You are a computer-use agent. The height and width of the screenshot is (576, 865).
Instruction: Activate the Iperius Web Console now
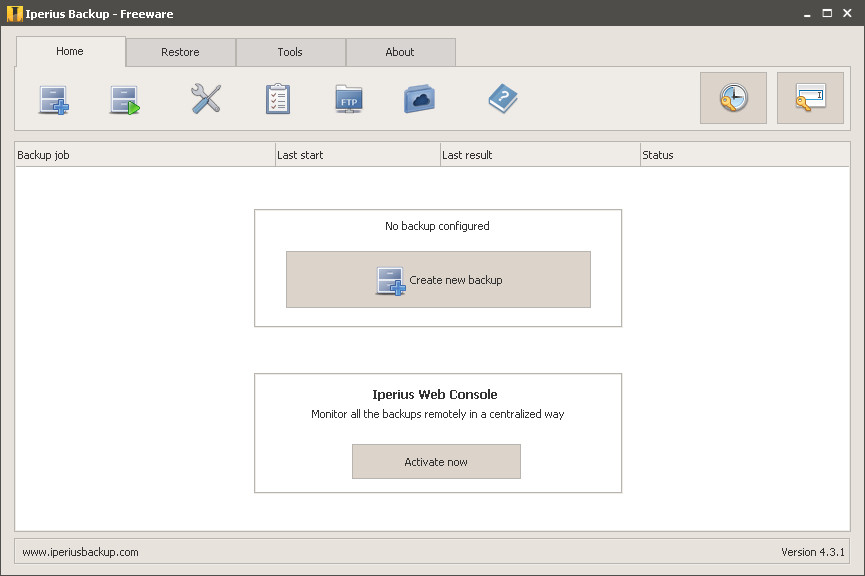point(436,461)
